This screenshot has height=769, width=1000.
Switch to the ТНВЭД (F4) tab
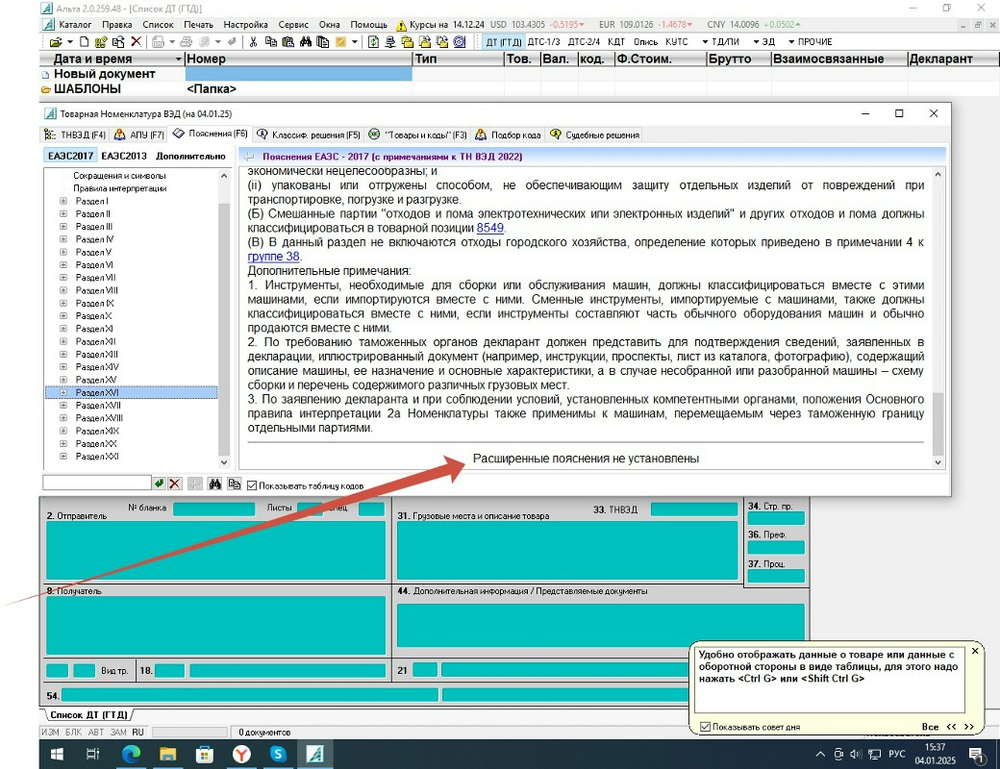75,135
